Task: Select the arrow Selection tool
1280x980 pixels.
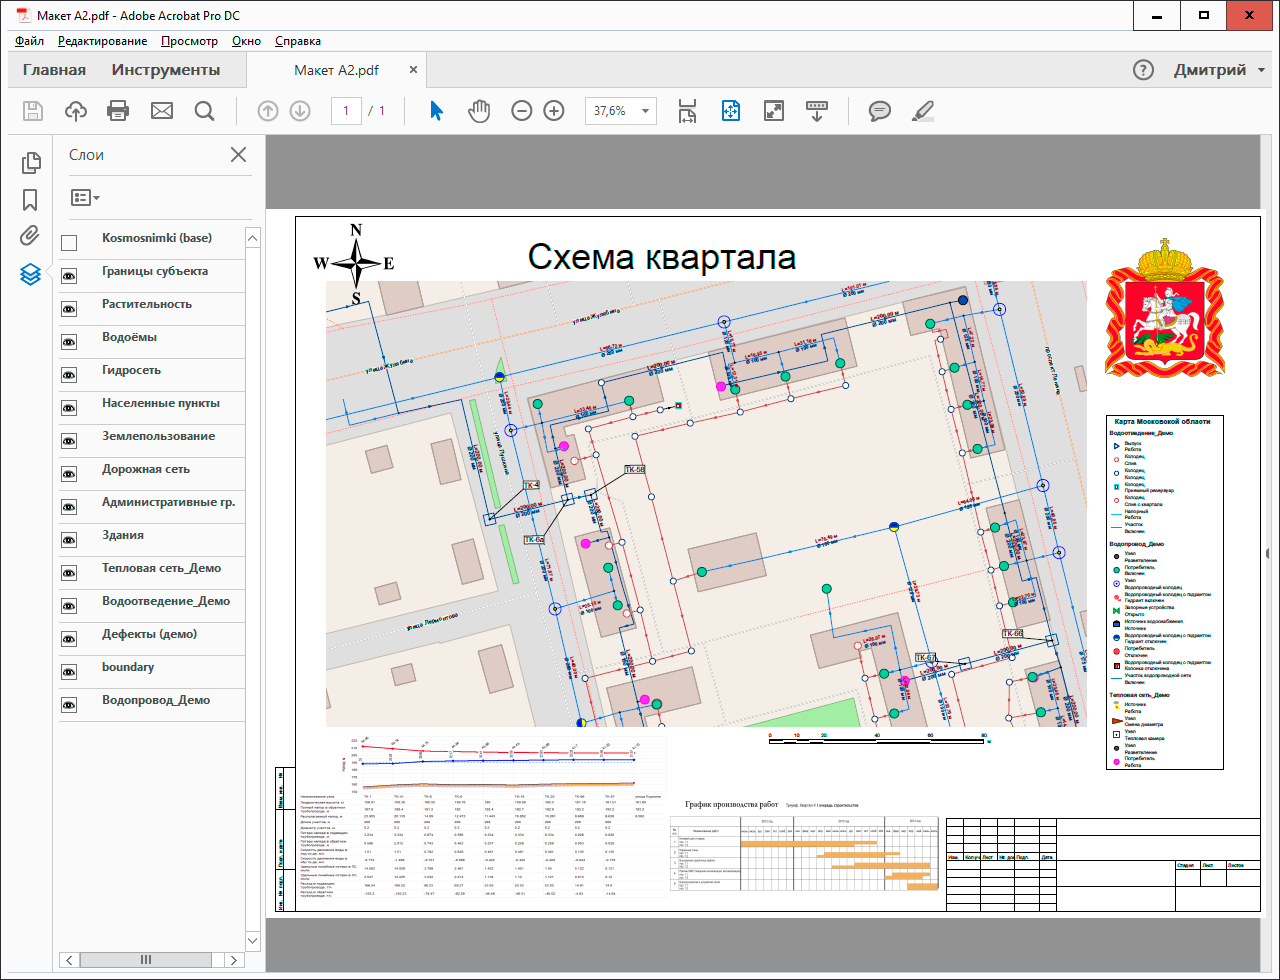Action: [436, 111]
